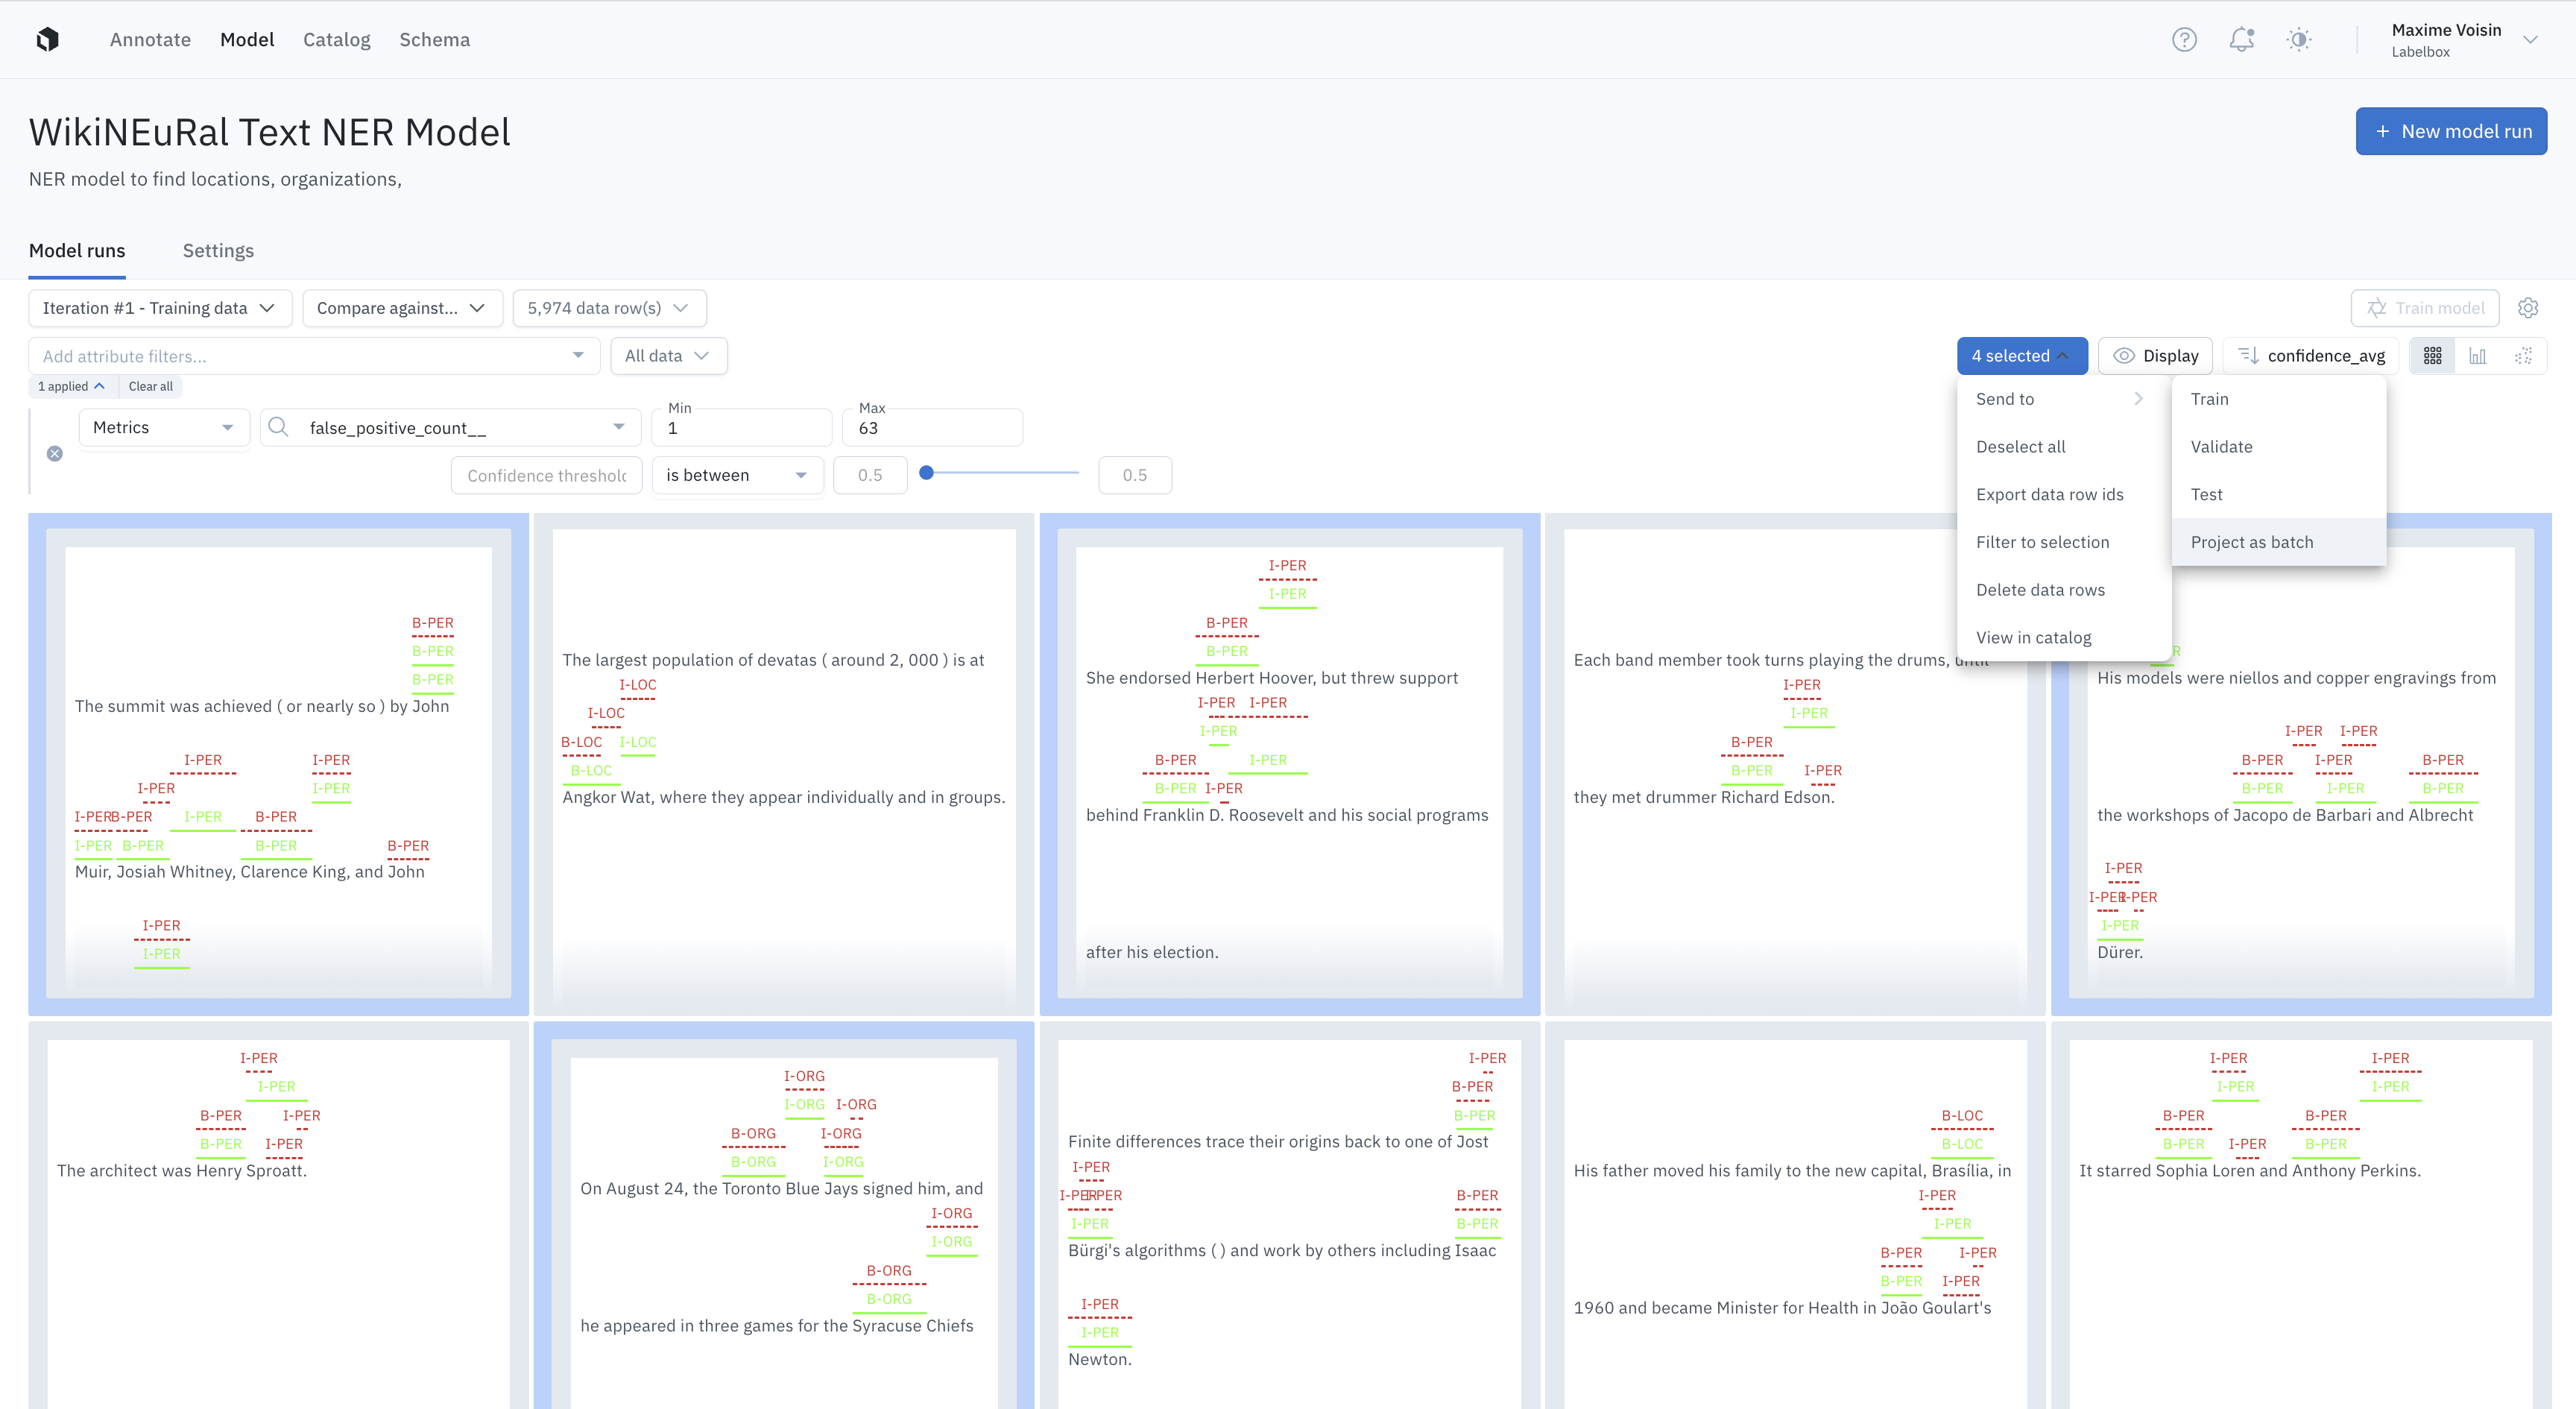Open the Metrics filter type dropdown
The width and height of the screenshot is (2576, 1409).
tap(164, 427)
